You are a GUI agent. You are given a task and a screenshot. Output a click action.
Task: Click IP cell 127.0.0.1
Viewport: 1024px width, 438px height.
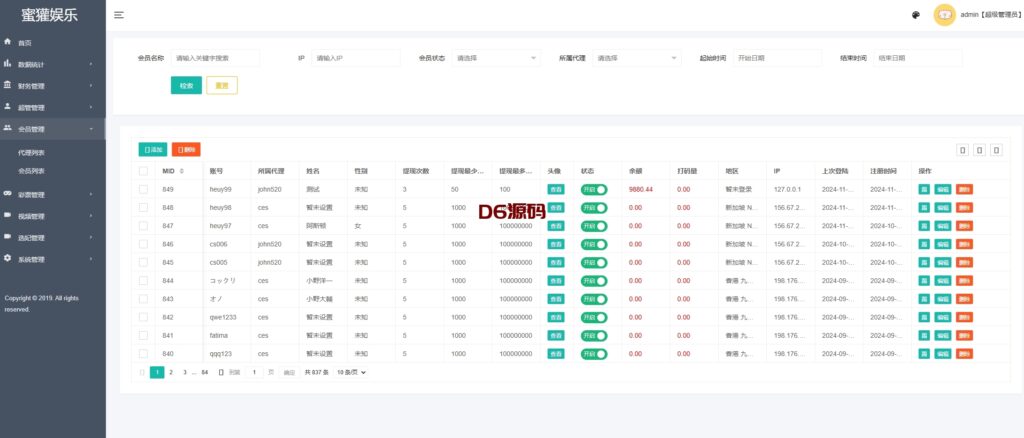click(787, 189)
